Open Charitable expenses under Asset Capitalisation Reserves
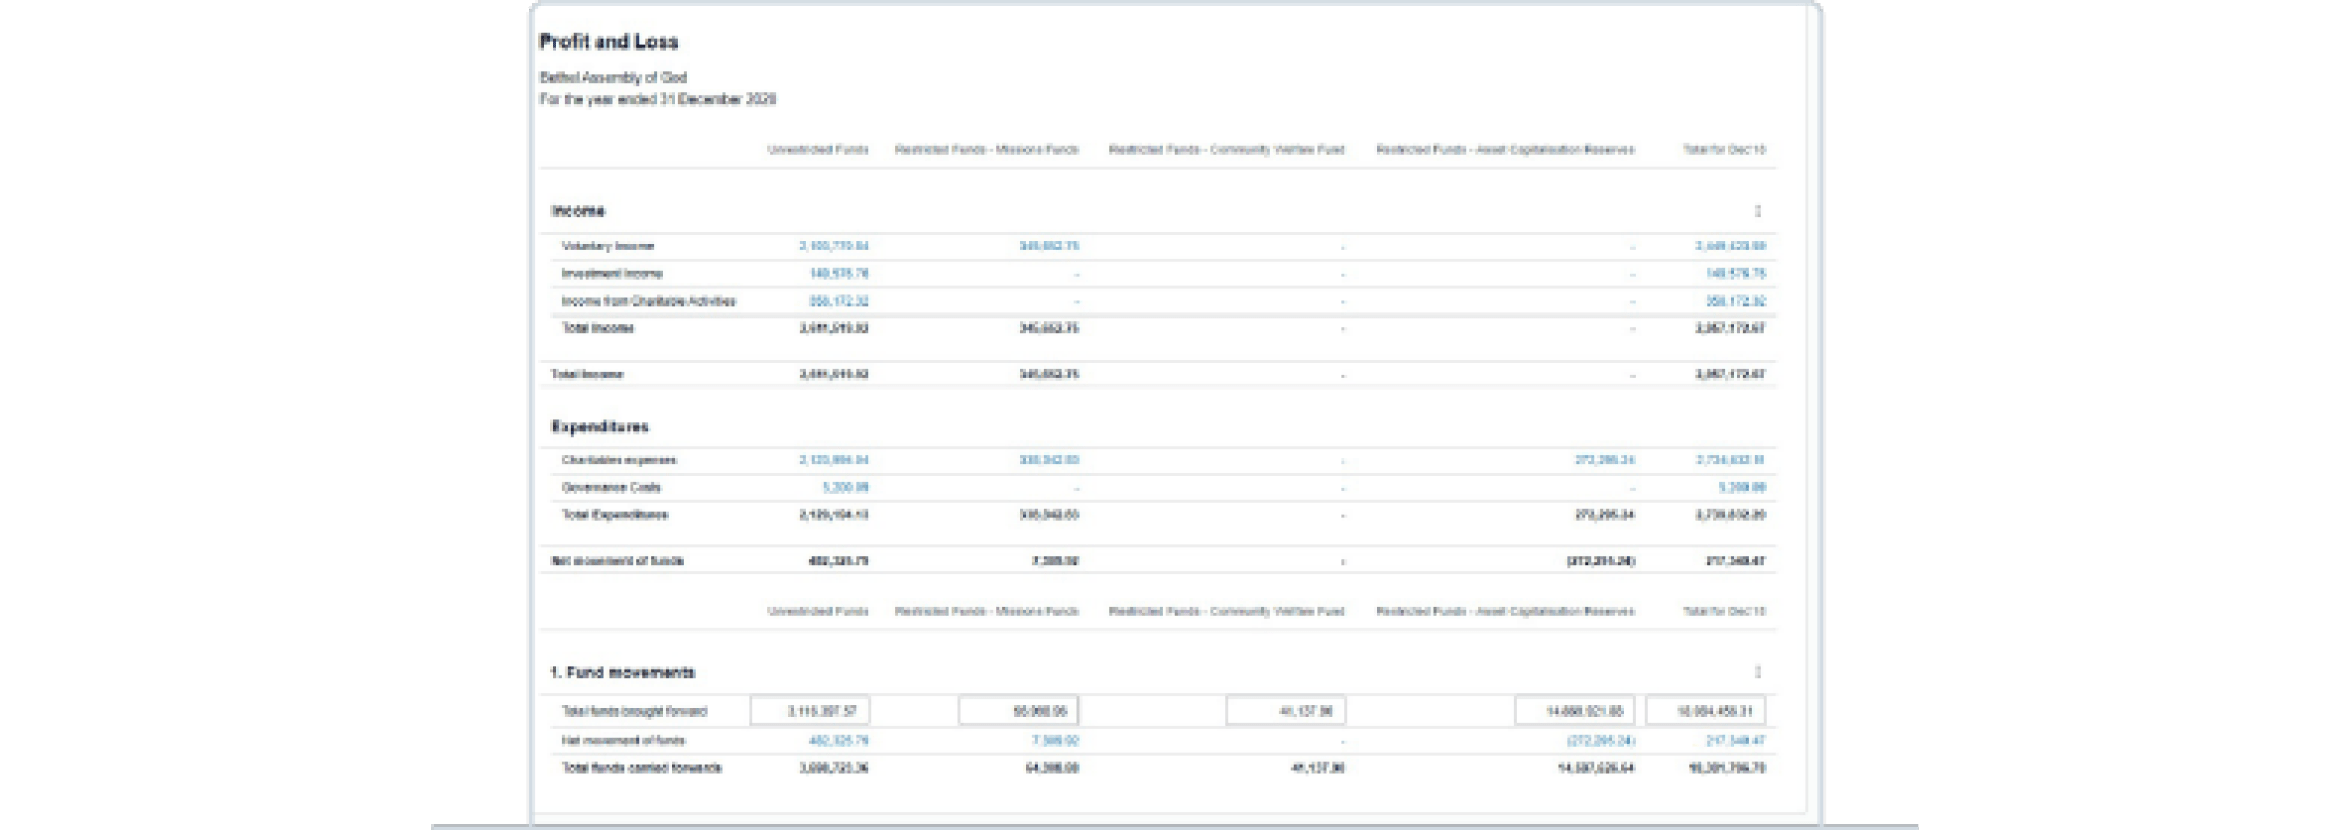Image resolution: width=2350 pixels, height=830 pixels. (x=1604, y=460)
